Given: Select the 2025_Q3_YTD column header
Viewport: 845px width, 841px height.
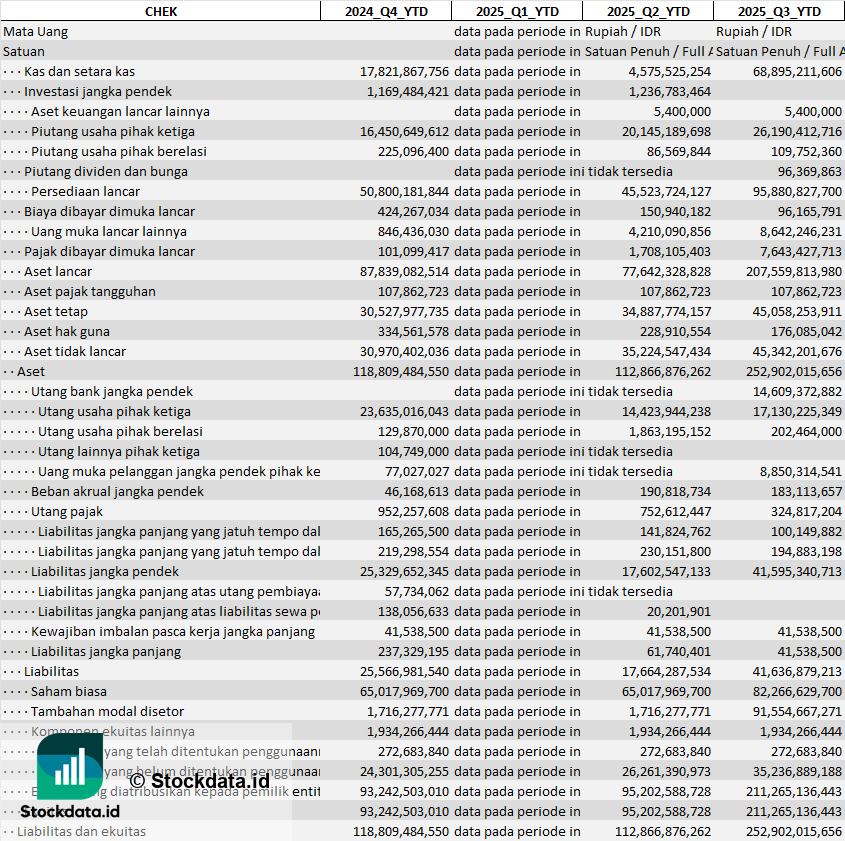Looking at the screenshot, I should 779,11.
